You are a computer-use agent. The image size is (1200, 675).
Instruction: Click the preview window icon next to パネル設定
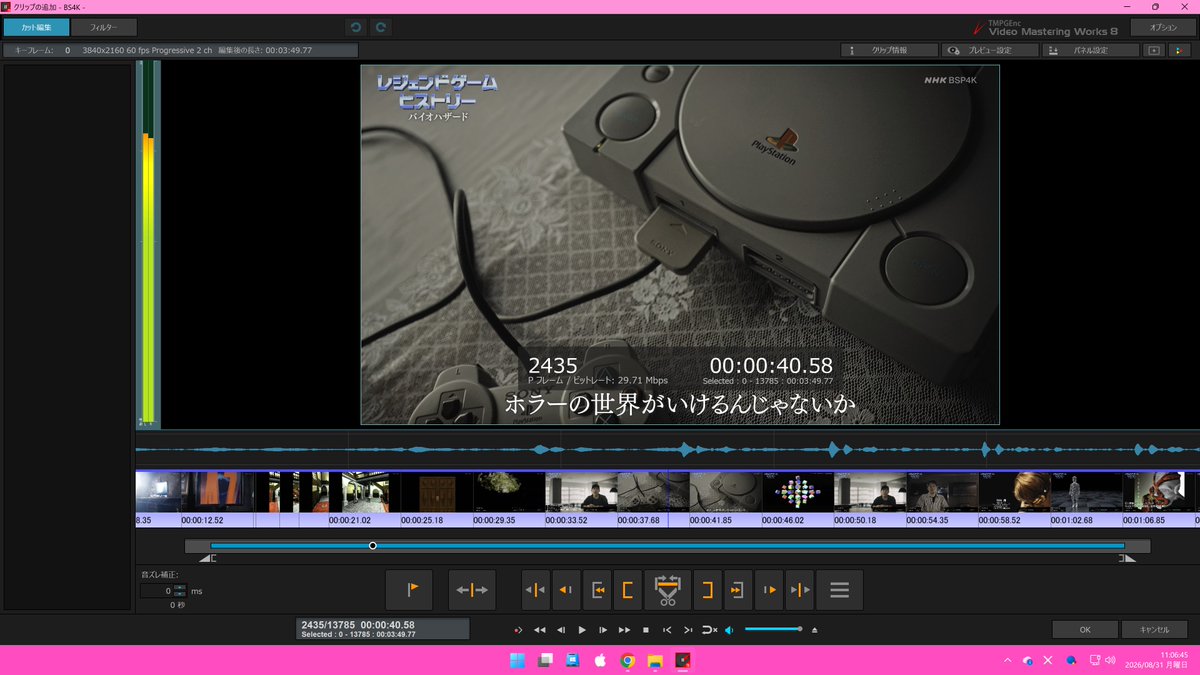(1154, 50)
